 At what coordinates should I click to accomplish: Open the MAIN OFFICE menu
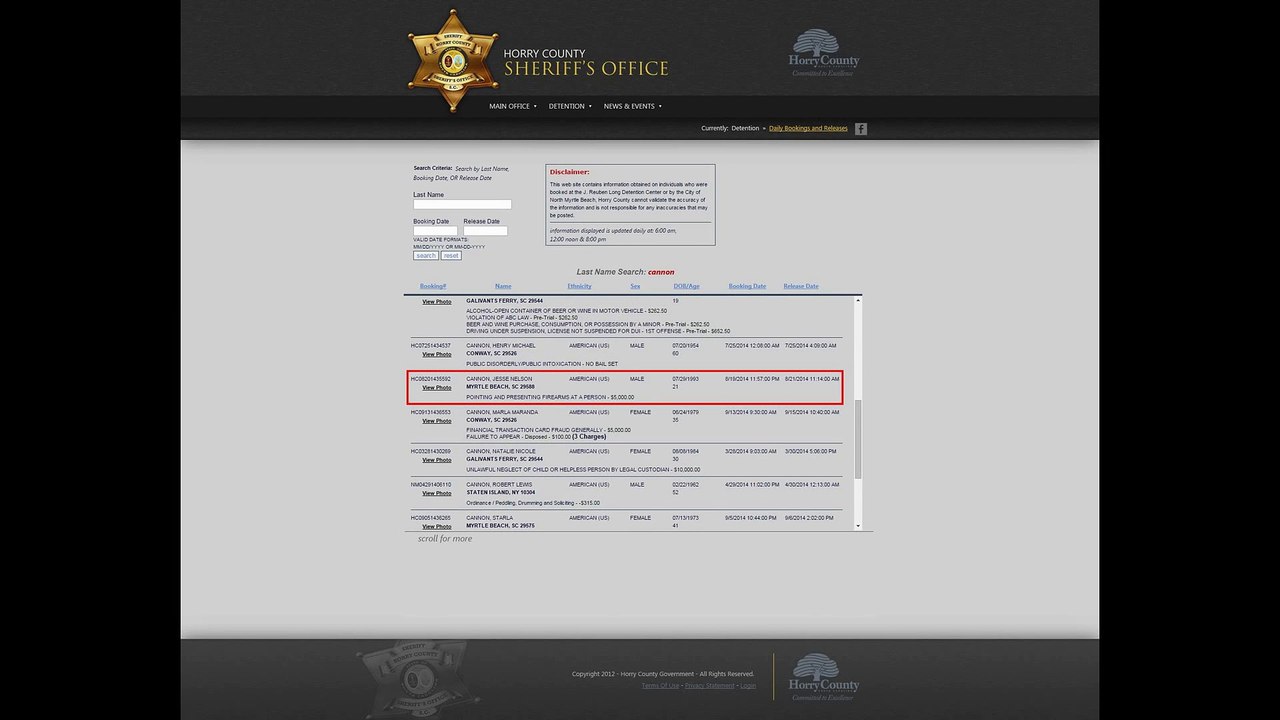click(513, 106)
